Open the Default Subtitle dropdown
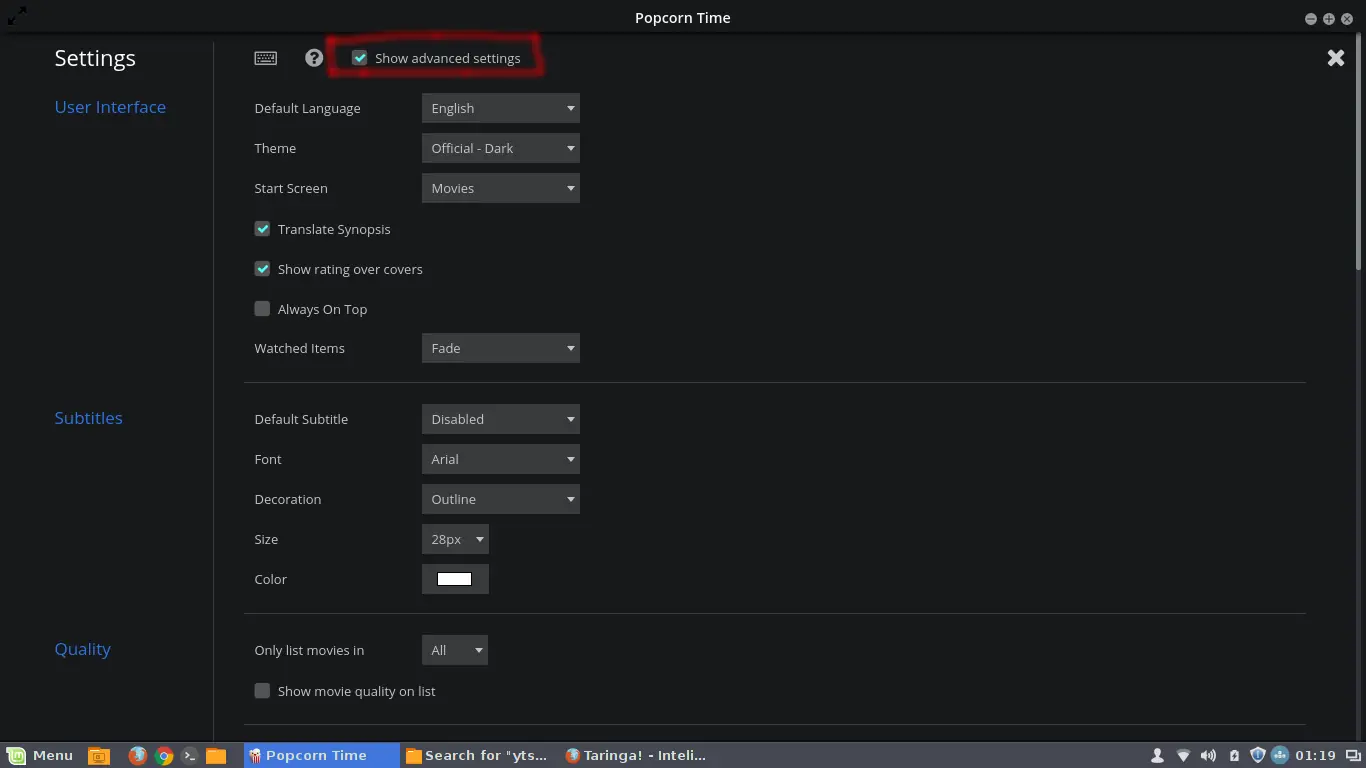This screenshot has height=768, width=1366. (500, 419)
